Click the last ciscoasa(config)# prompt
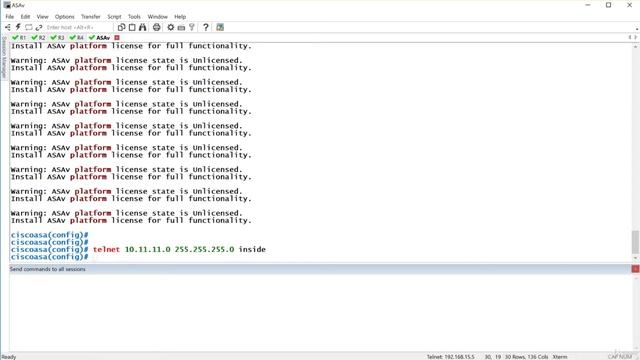Image resolution: width=640 pixels, height=360 pixels. (x=49, y=257)
